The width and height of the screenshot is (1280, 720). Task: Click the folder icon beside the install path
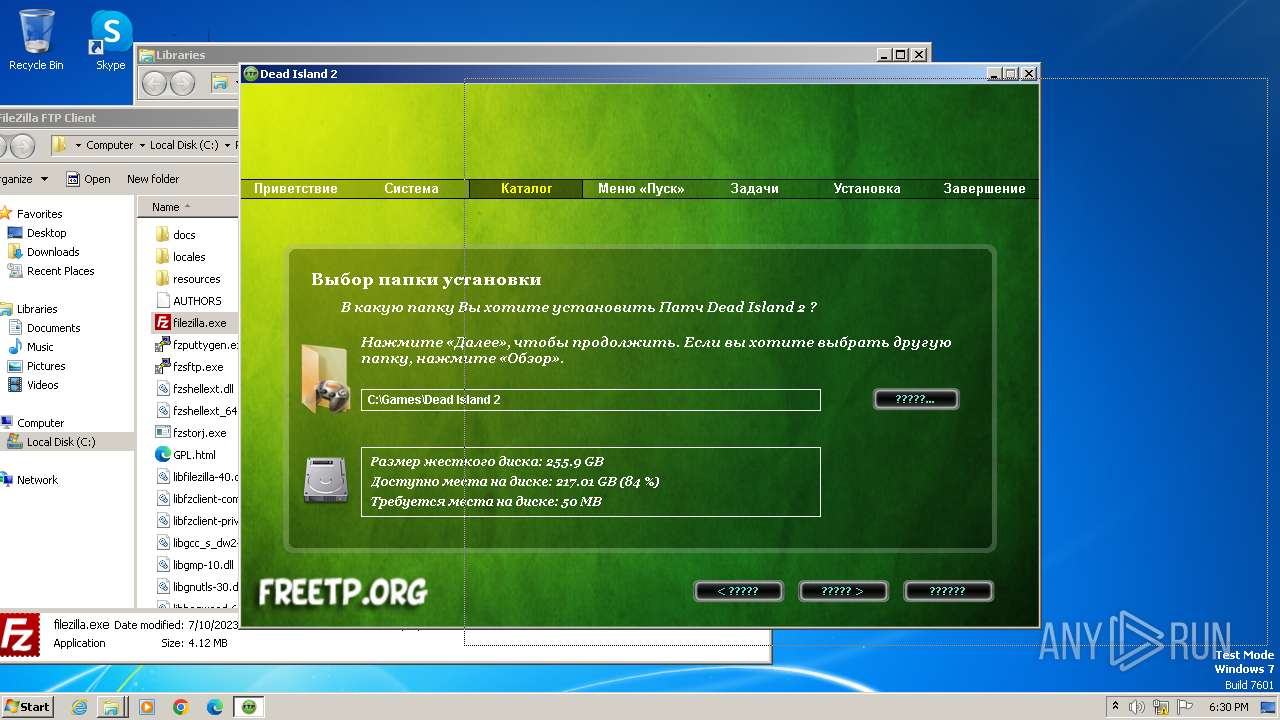[x=325, y=378]
